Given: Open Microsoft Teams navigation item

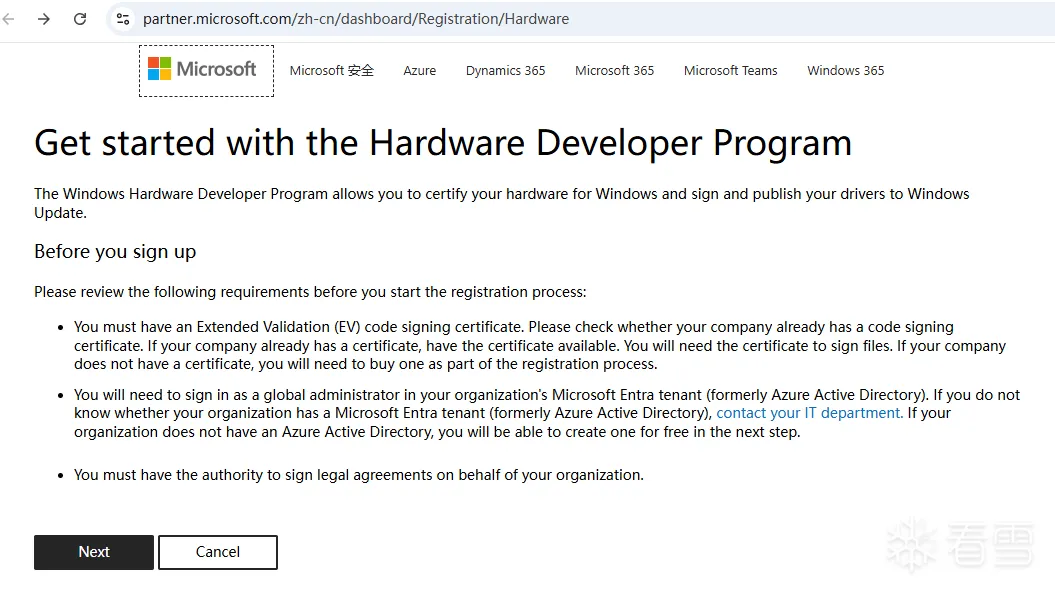Looking at the screenshot, I should (730, 71).
